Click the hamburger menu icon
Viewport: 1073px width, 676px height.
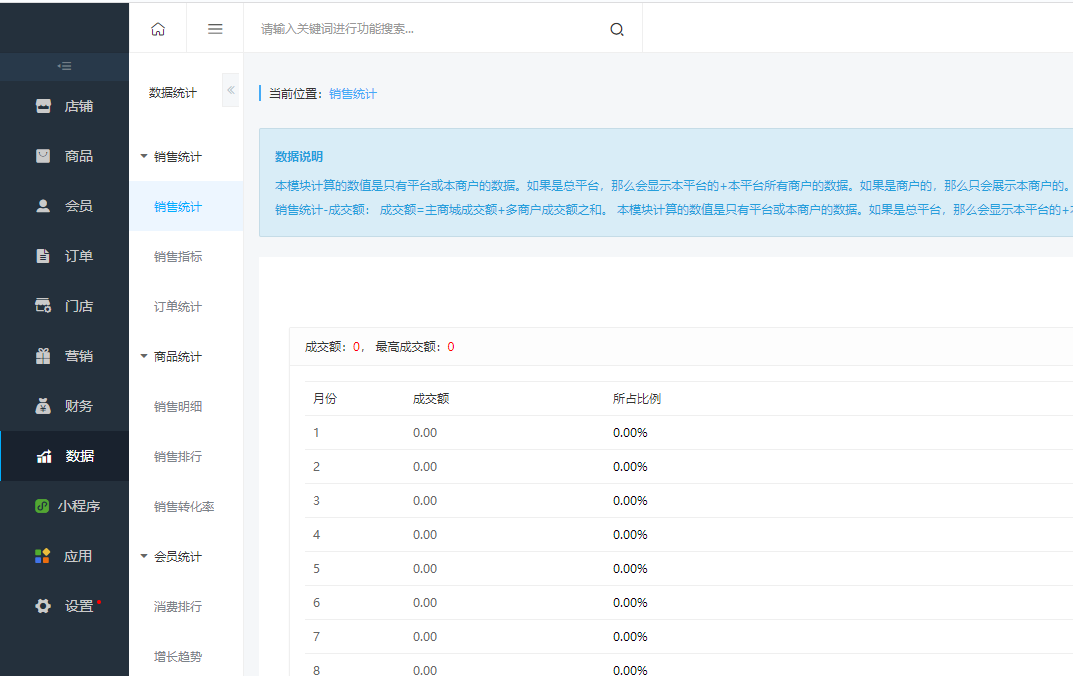click(215, 29)
